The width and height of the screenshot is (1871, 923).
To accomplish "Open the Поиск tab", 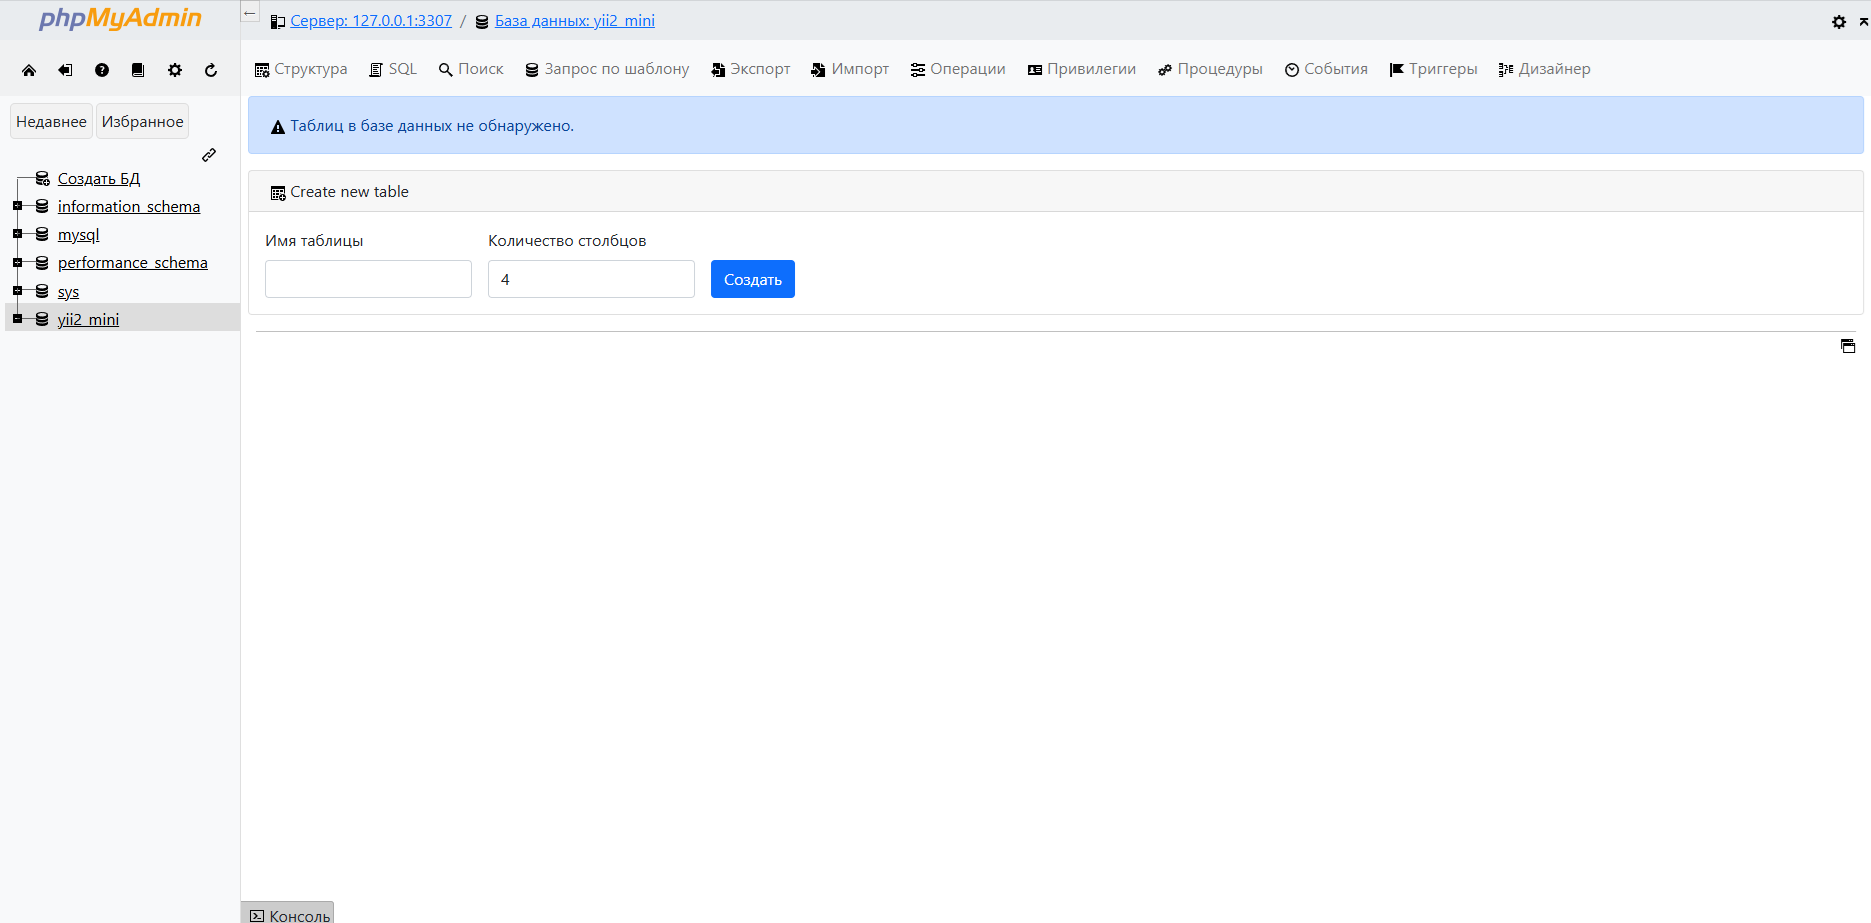I will click(471, 69).
